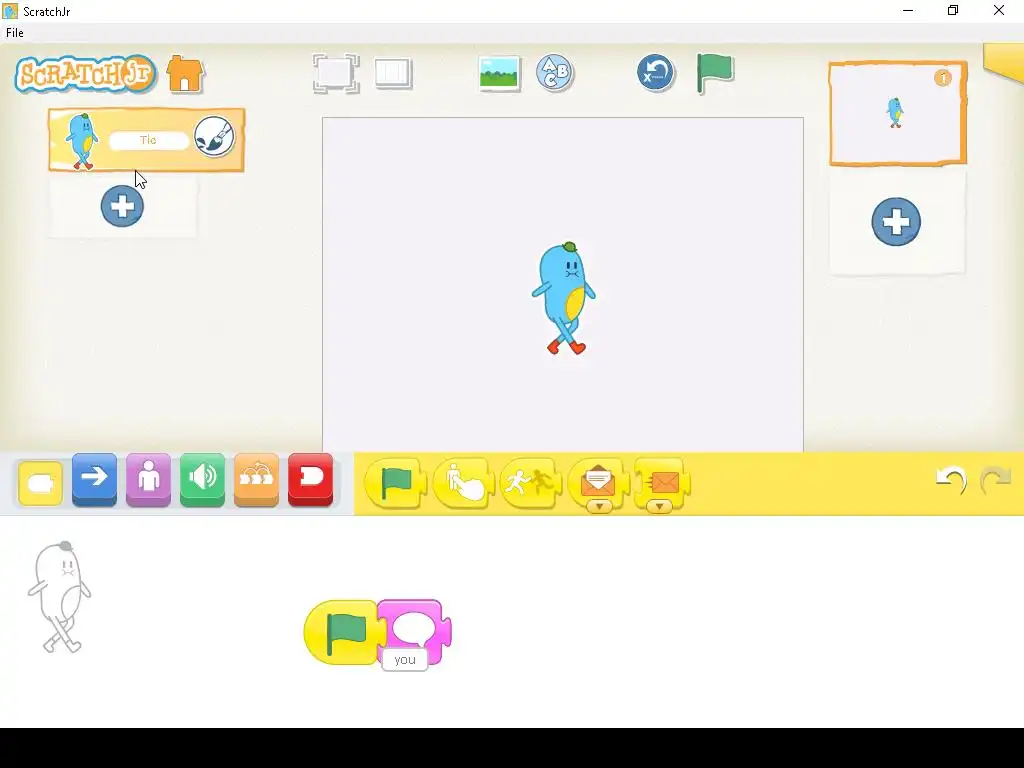
Task: Redo the last action
Action: pyautogui.click(x=995, y=481)
